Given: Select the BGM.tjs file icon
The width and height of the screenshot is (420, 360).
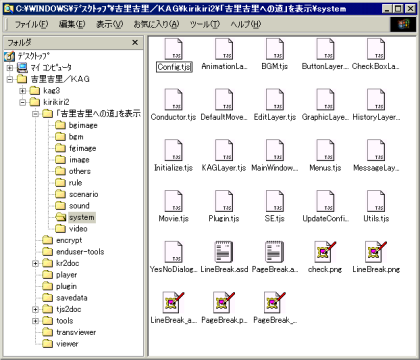Looking at the screenshot, I should (275, 49).
